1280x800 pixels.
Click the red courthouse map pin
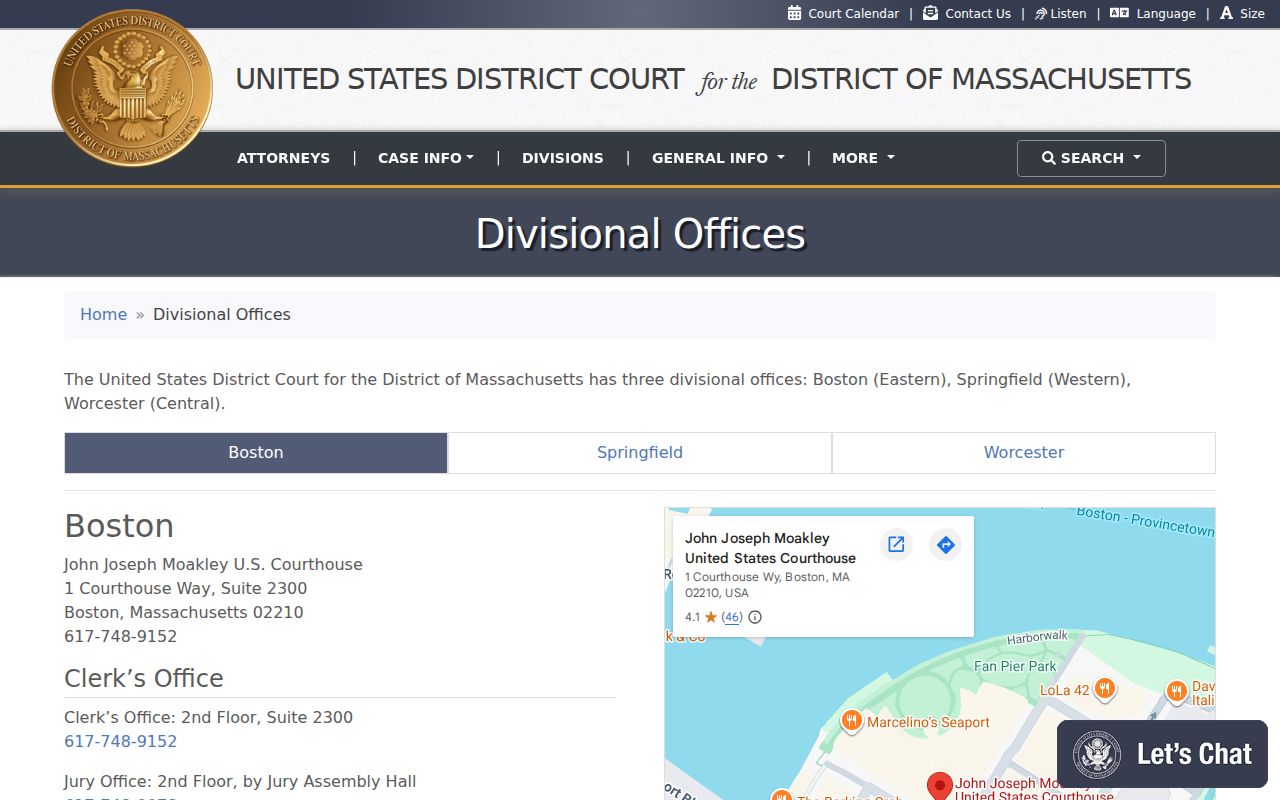point(939,786)
